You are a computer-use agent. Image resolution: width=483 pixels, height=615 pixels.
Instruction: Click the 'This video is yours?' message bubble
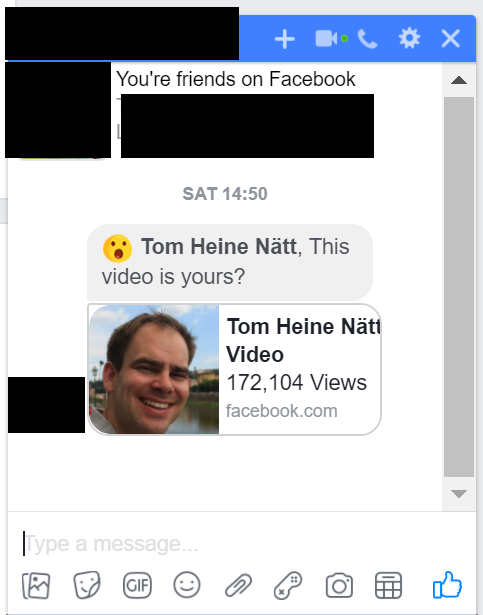click(230, 262)
